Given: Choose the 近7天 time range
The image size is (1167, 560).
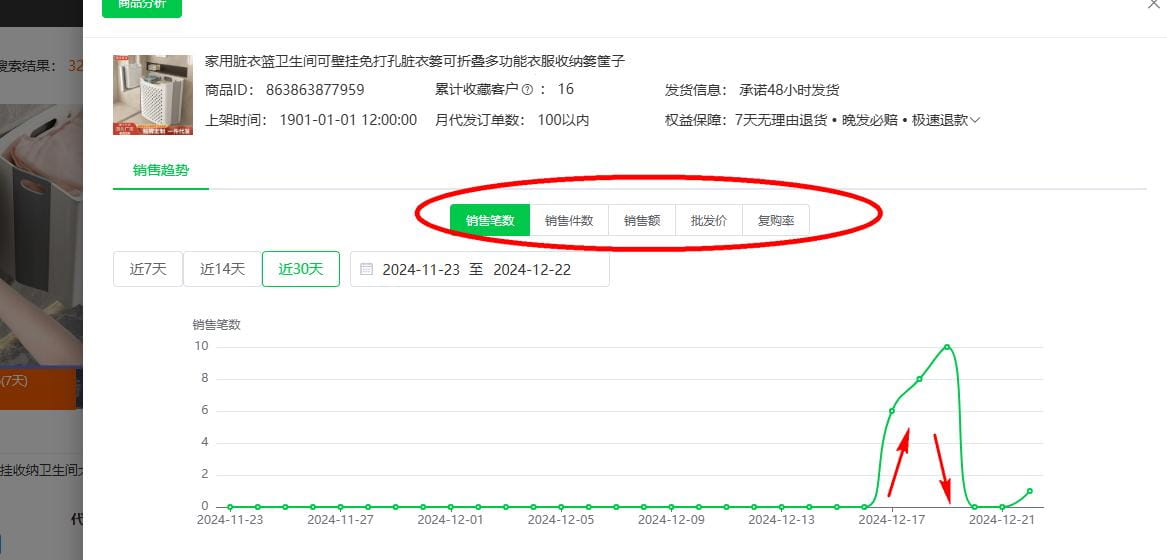Looking at the screenshot, I should 148,269.
